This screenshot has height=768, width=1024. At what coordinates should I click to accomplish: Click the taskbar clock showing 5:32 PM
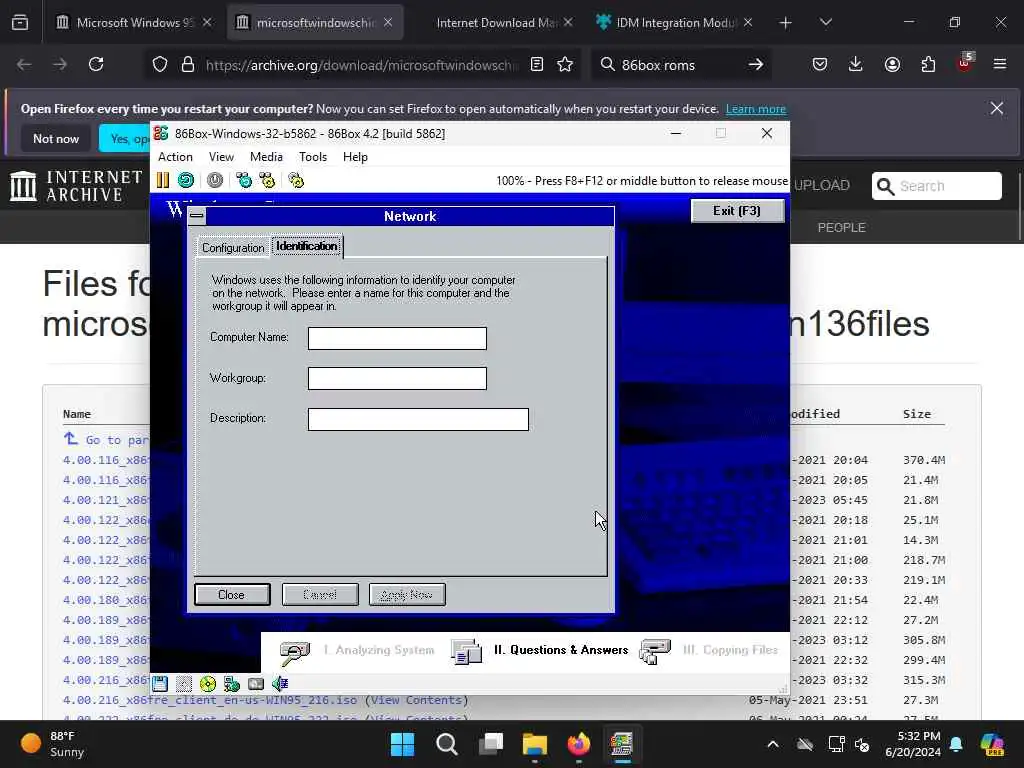tap(913, 744)
